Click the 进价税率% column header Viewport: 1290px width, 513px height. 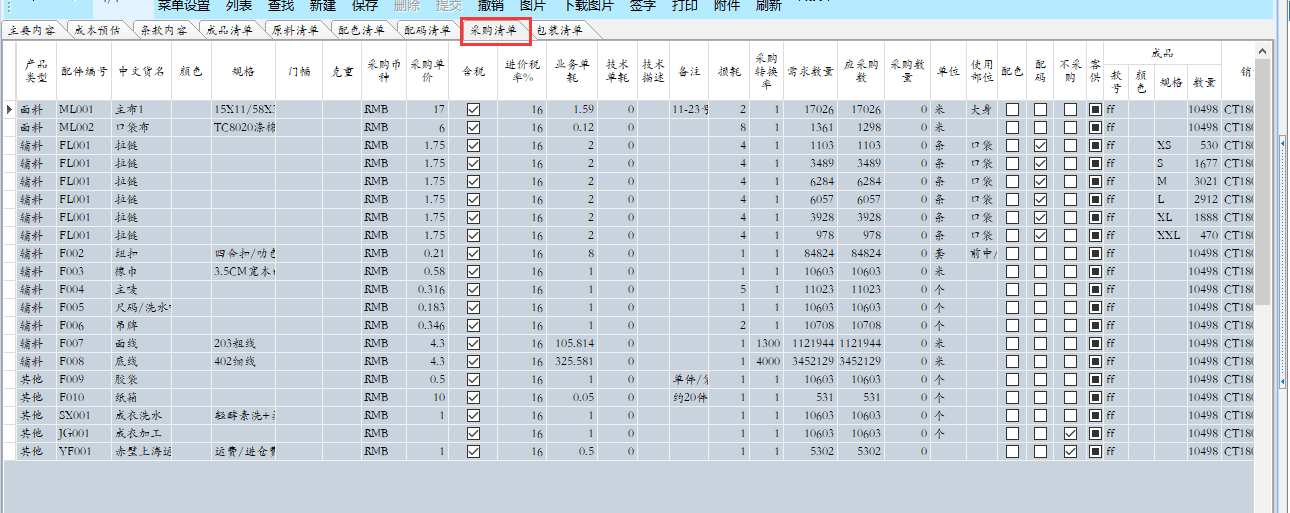(x=521, y=70)
